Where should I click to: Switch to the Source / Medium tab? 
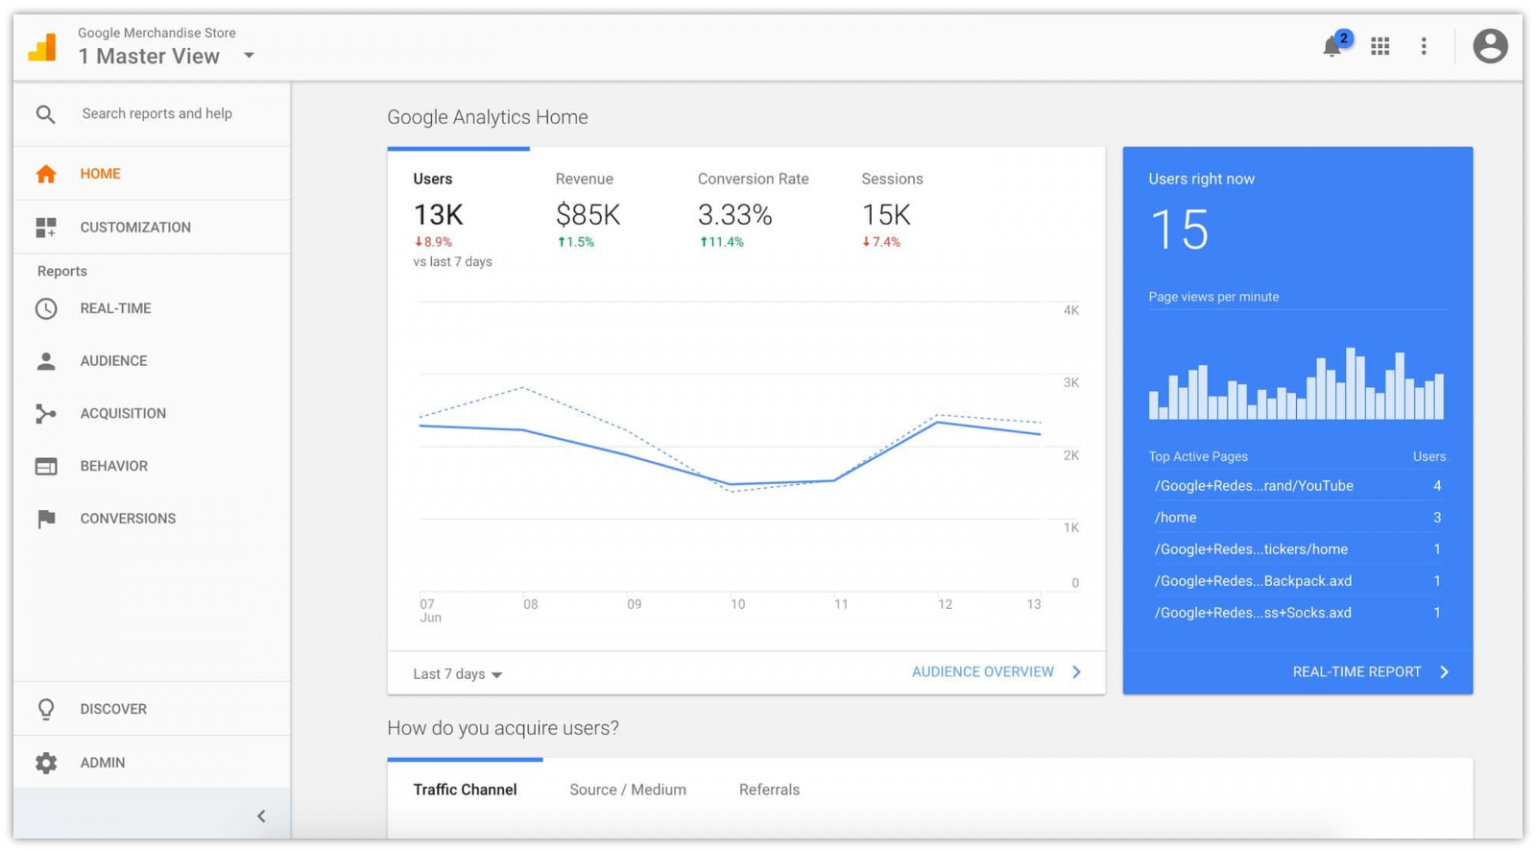627,789
